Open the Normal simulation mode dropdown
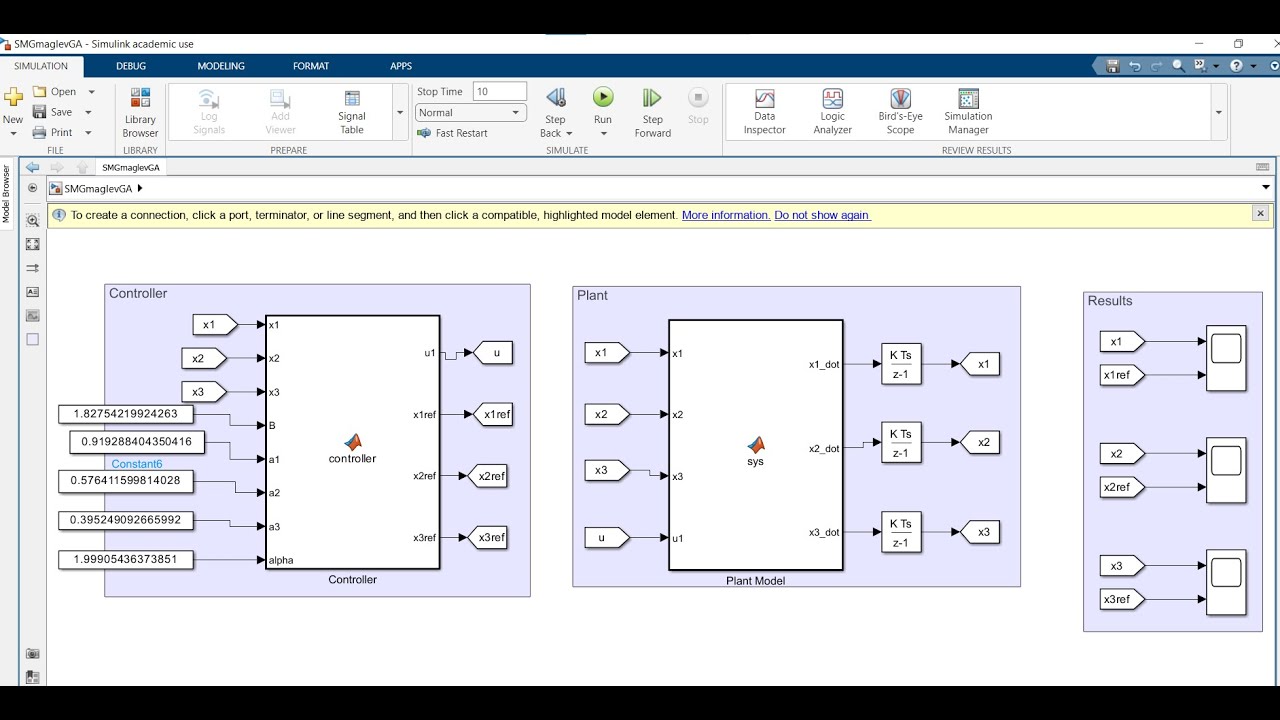Image resolution: width=1280 pixels, height=720 pixels. 471,113
